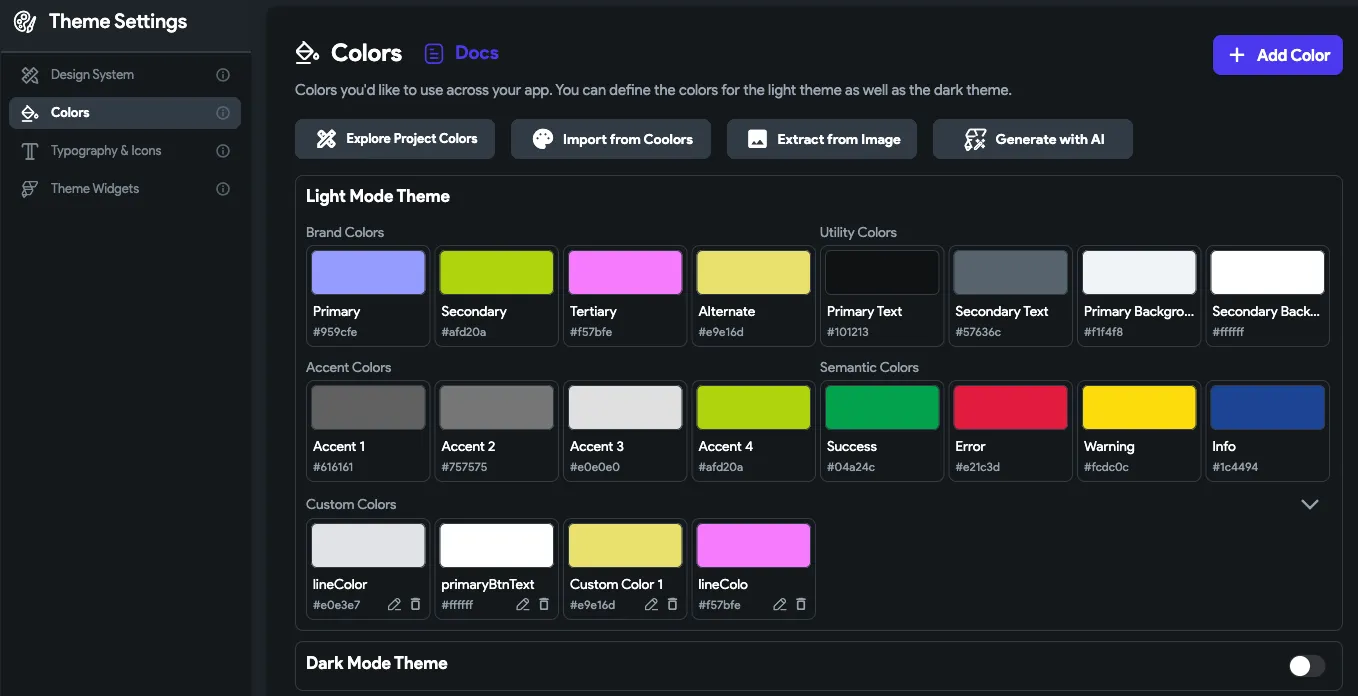Click the Error red color swatch

coord(1010,408)
